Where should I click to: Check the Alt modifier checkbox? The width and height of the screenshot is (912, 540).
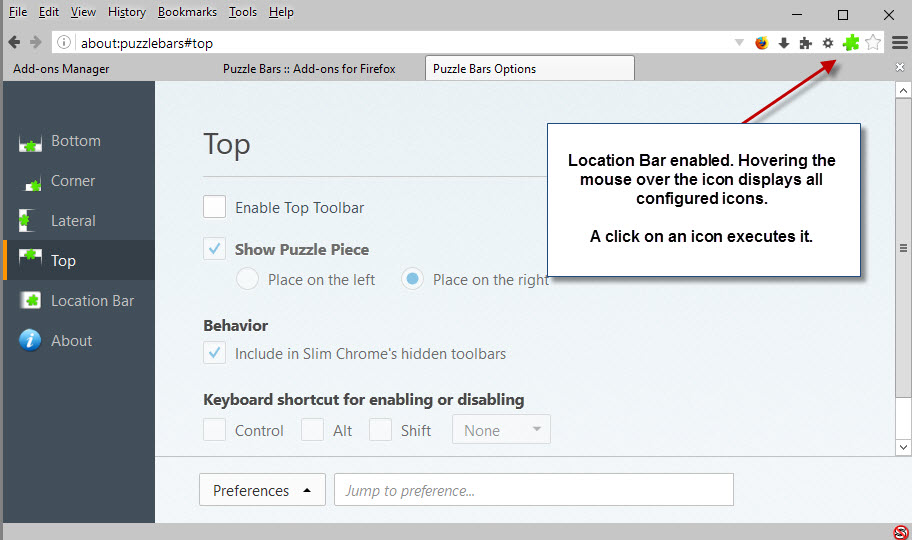312,430
